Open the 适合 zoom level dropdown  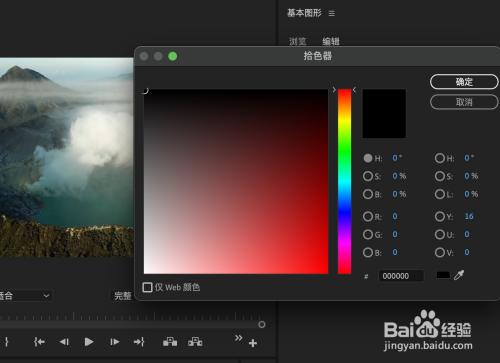click(25, 296)
